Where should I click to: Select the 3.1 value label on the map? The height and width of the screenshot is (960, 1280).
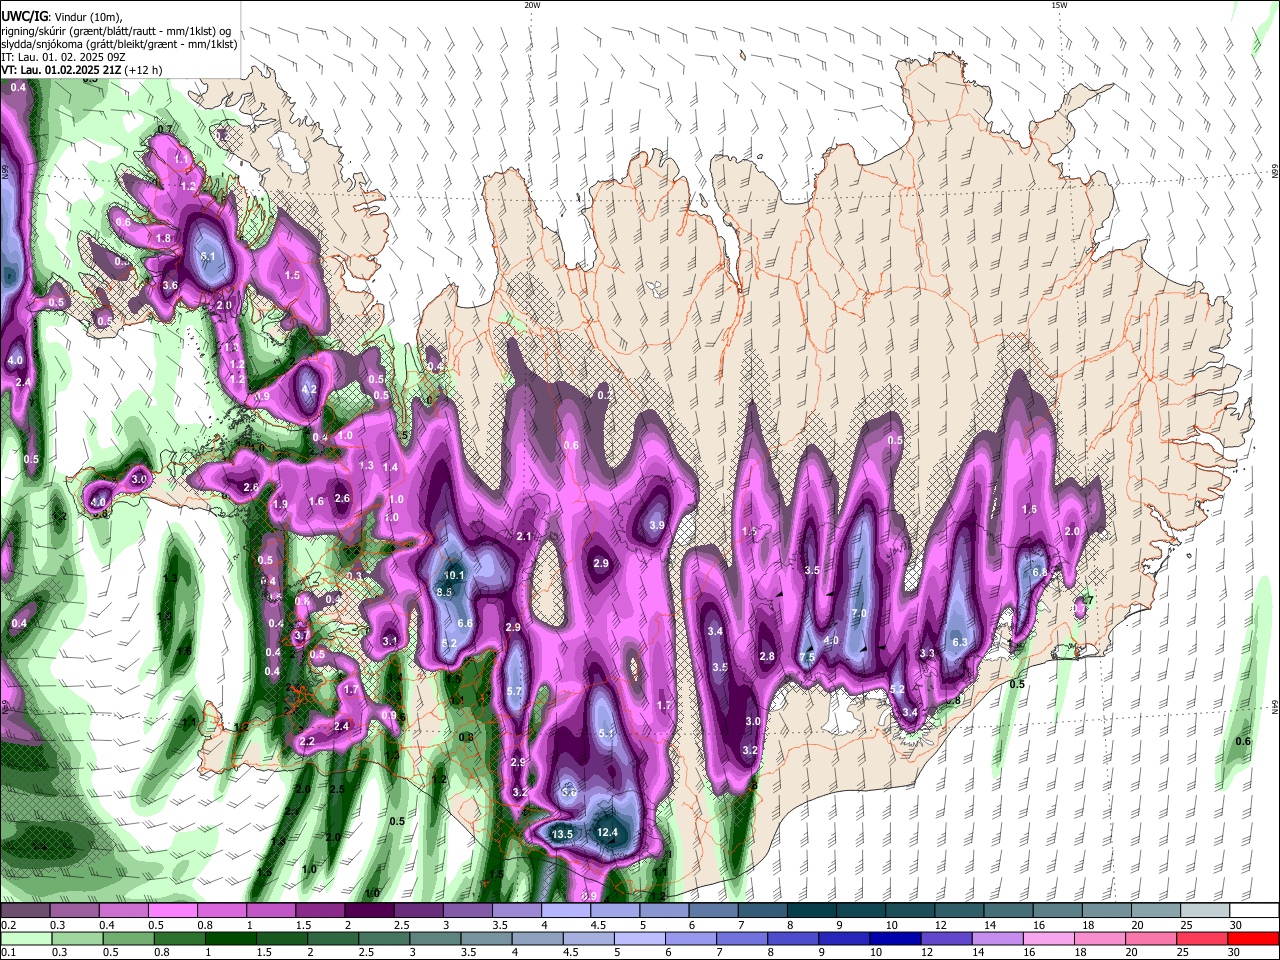390,641
